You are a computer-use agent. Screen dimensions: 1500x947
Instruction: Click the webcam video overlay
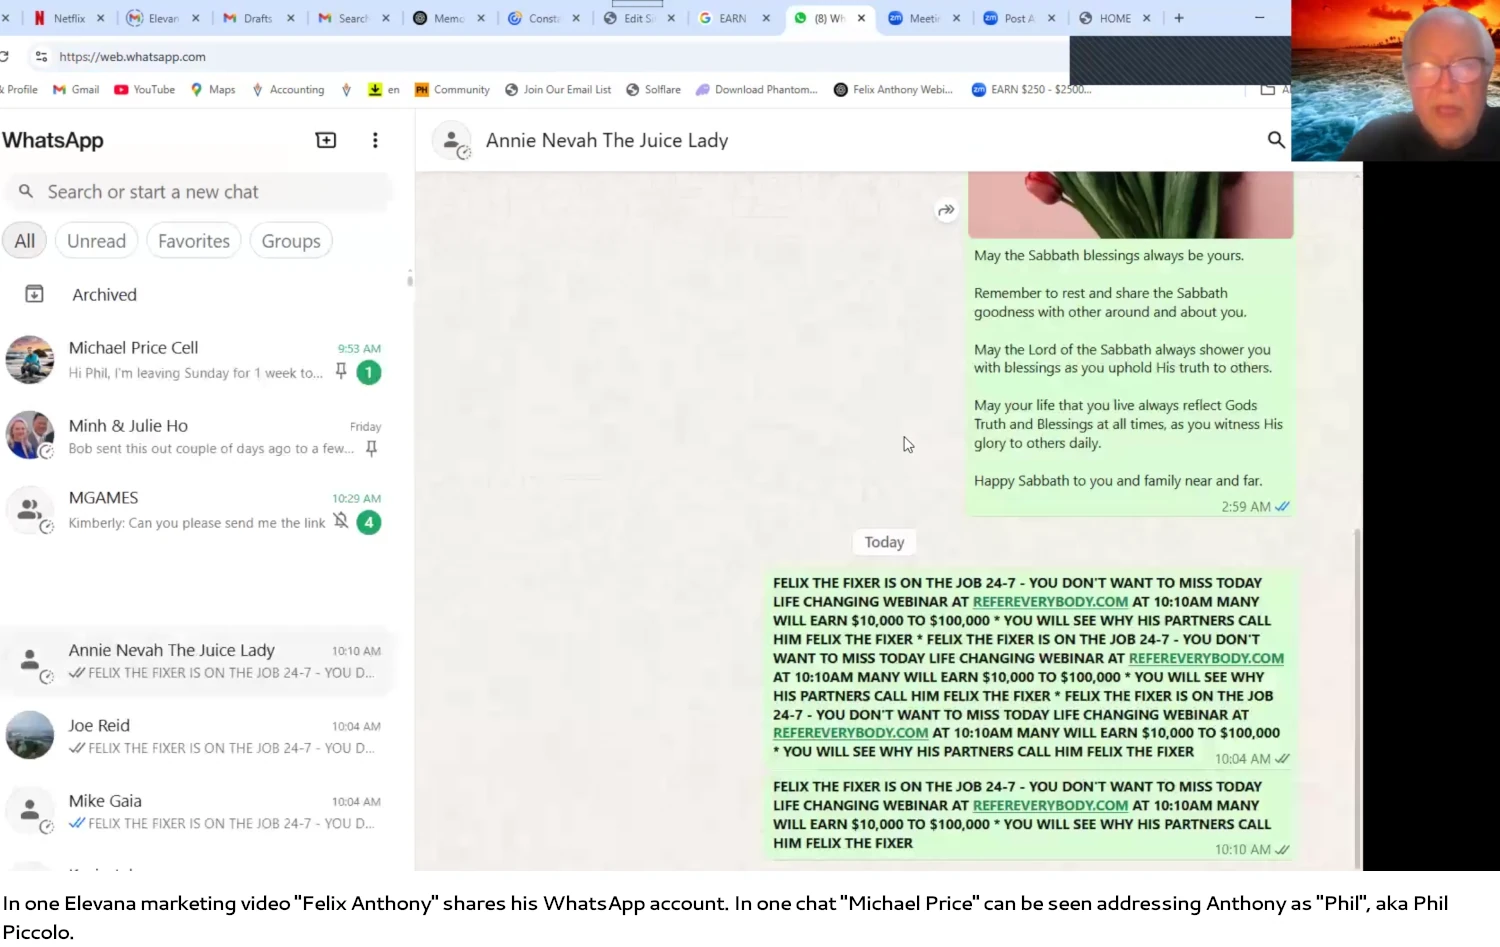[x=1395, y=80]
